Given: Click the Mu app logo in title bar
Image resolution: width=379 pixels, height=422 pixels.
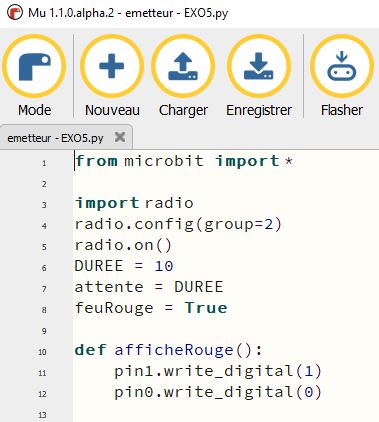Looking at the screenshot, I should (15, 13).
